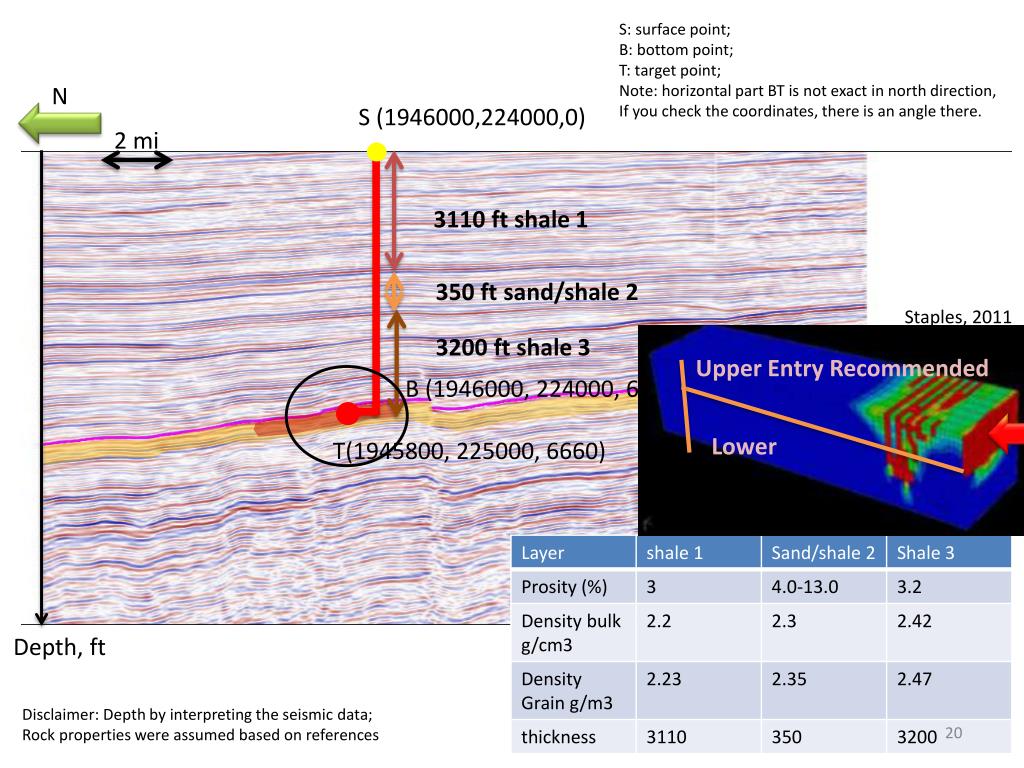Image resolution: width=1024 pixels, height=768 pixels.
Task: Click the note about horizontal part BT
Action: (x=807, y=101)
